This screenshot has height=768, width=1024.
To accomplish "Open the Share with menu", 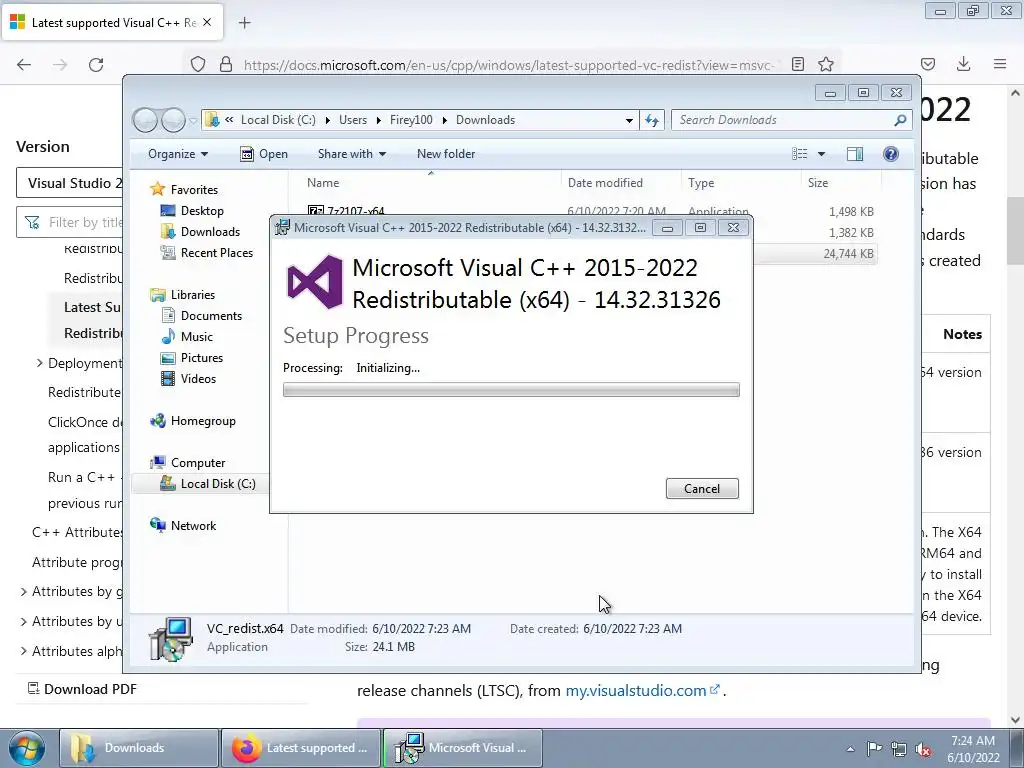I will click(351, 154).
